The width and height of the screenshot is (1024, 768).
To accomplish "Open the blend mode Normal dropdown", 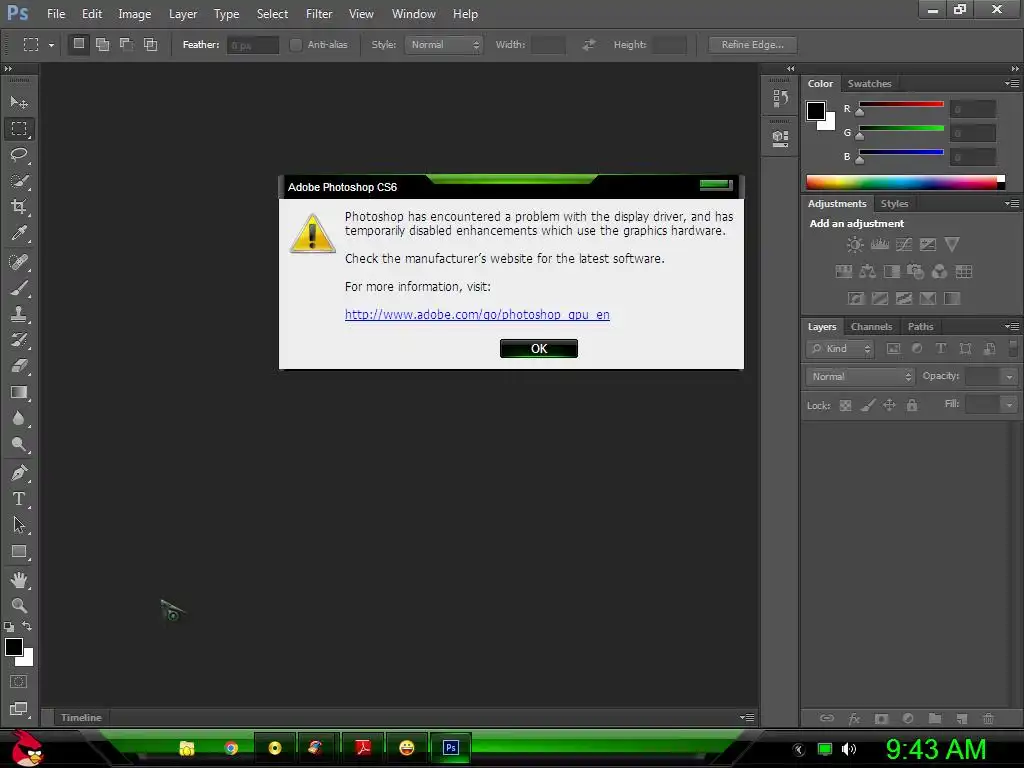I will point(860,376).
